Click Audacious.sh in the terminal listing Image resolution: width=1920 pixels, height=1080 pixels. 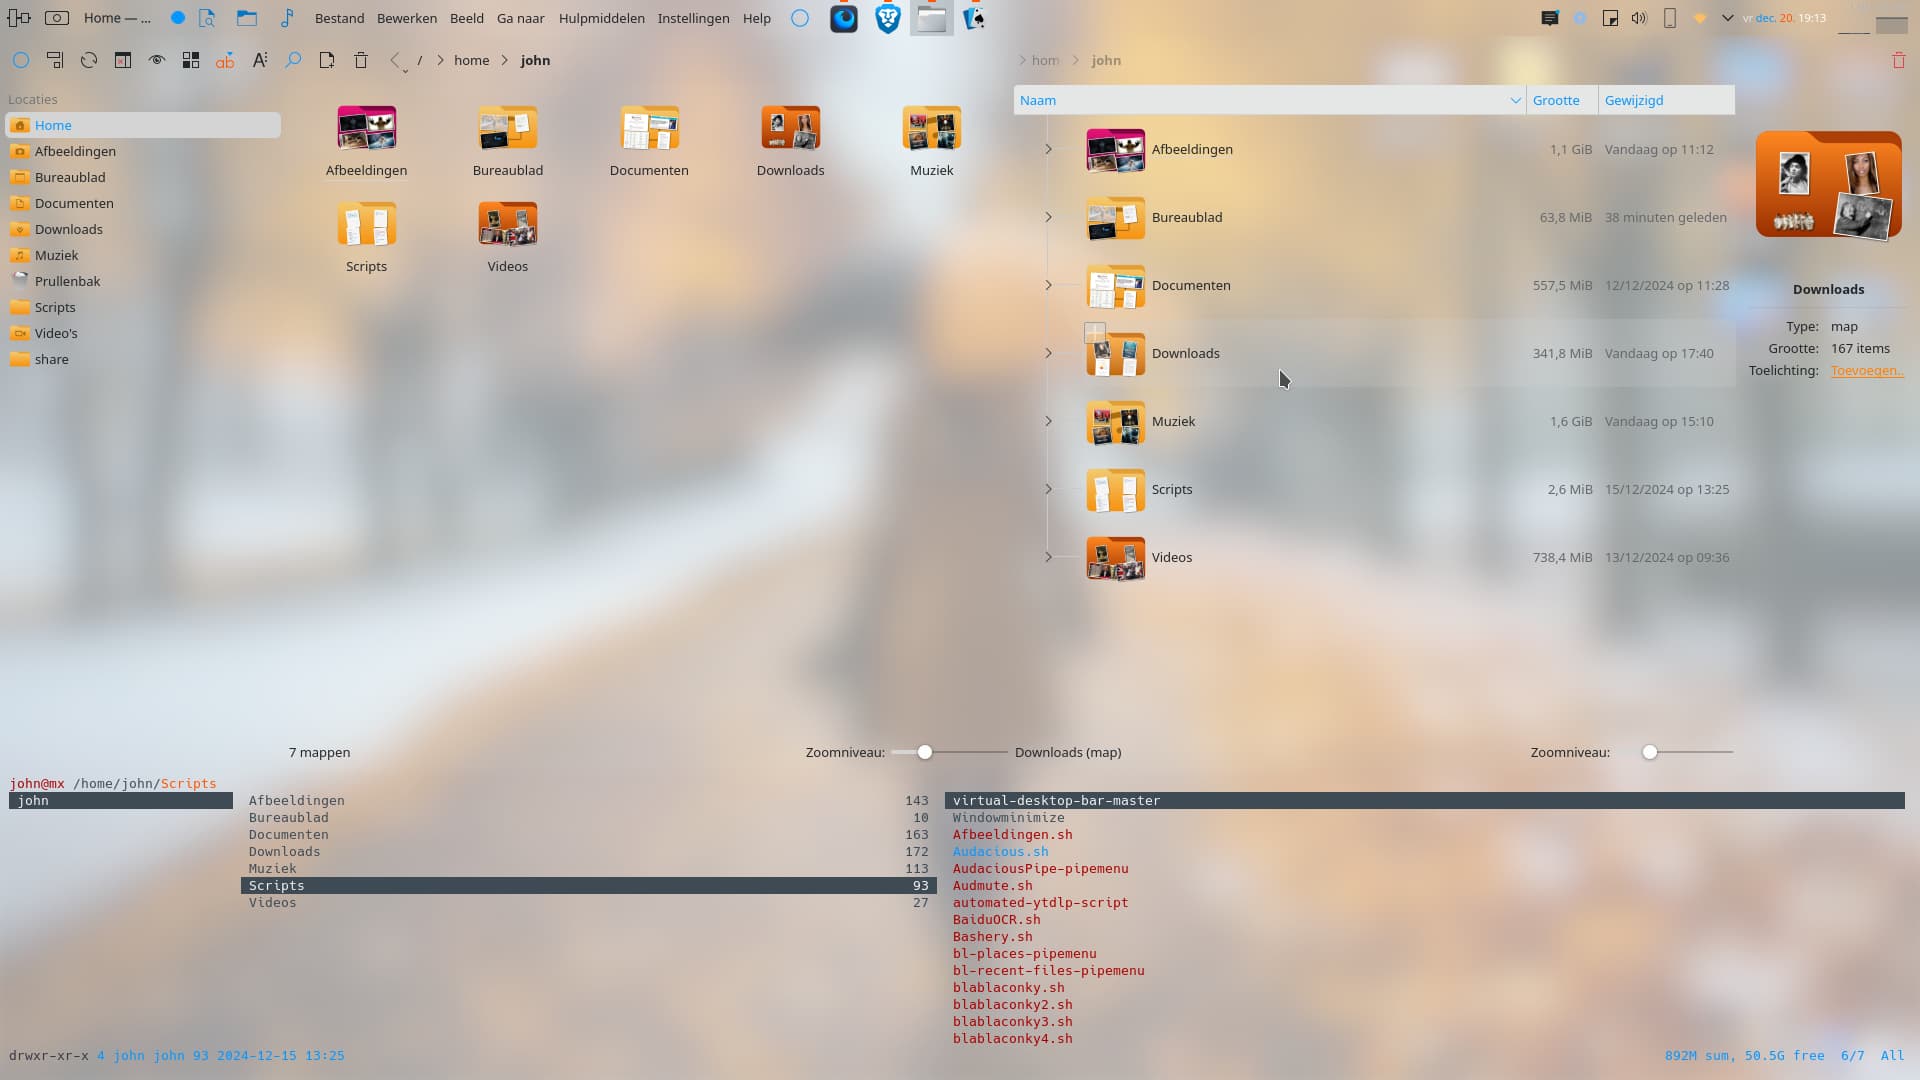tap(1000, 852)
